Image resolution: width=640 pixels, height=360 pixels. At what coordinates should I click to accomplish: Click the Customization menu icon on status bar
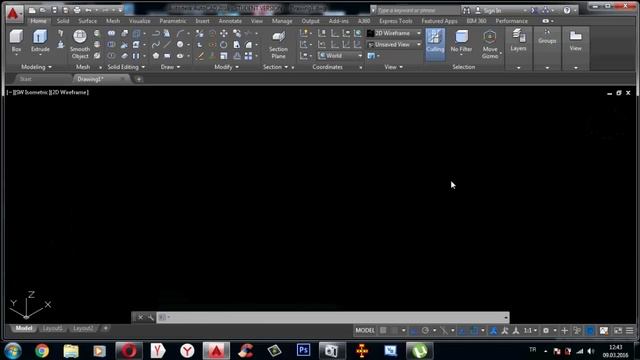pos(629,331)
